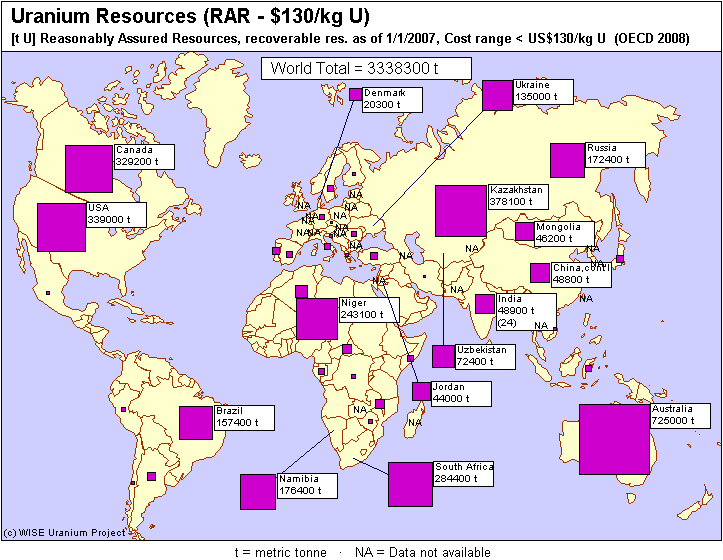Click the Niger 243100 t label
This screenshot has width=723, height=560.
coord(369,310)
